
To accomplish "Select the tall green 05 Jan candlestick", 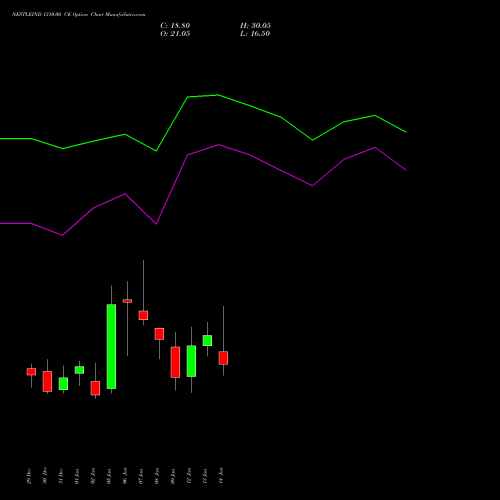I will 111,346.
